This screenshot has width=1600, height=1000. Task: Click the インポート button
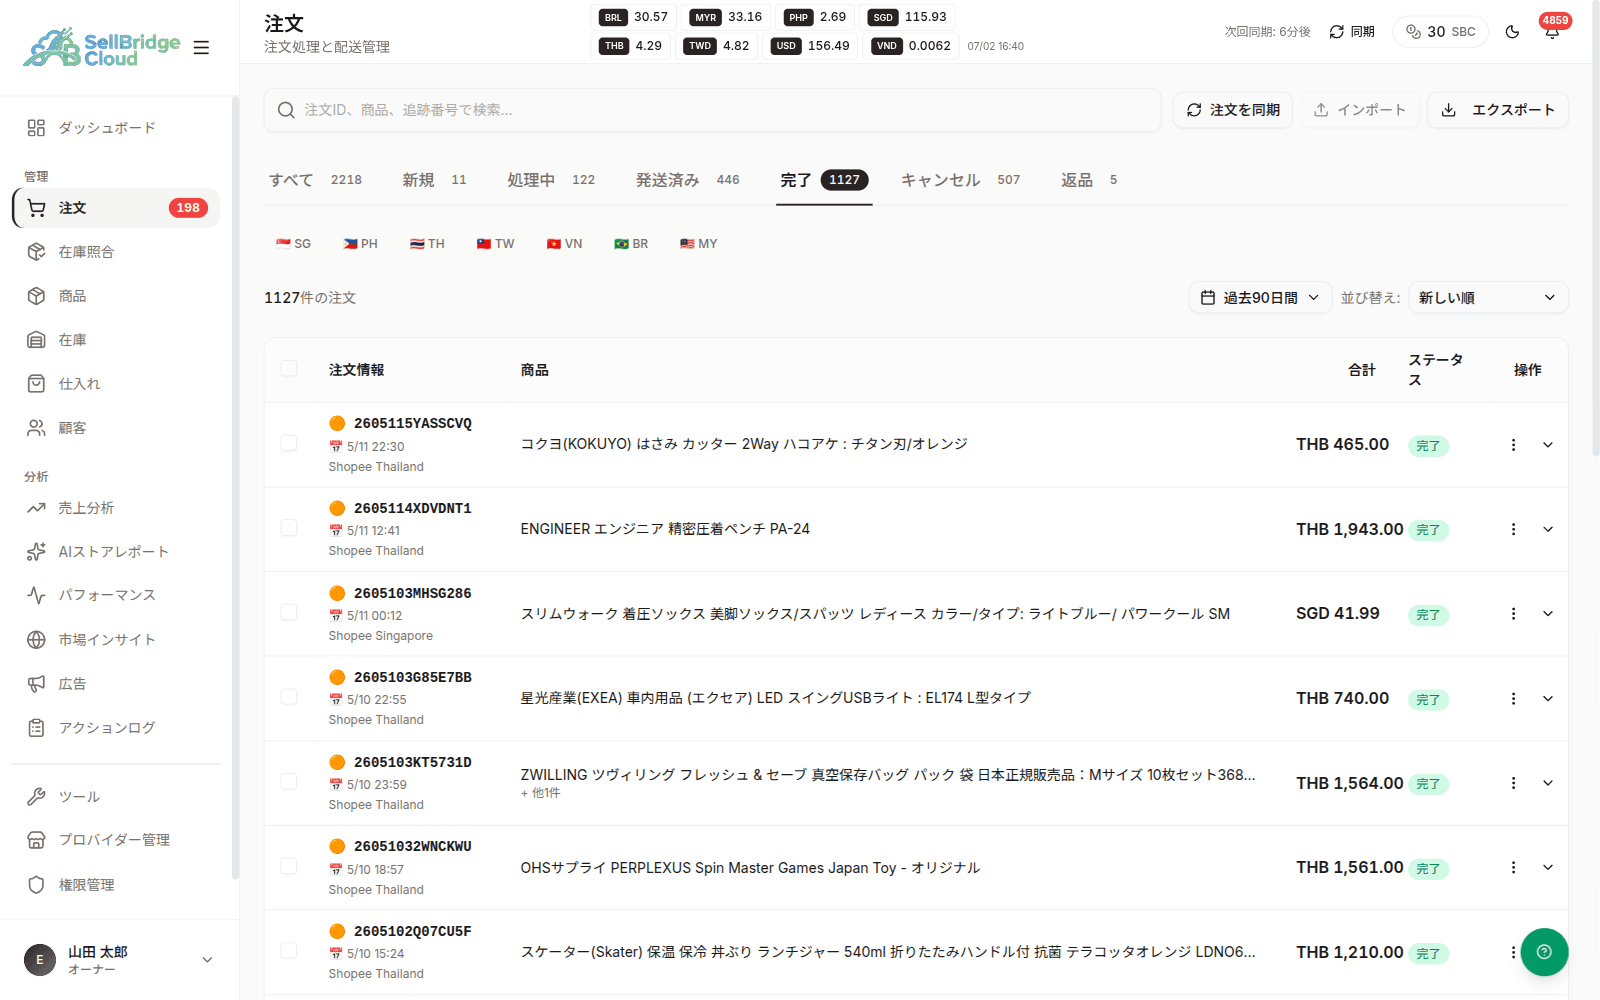pos(1360,110)
